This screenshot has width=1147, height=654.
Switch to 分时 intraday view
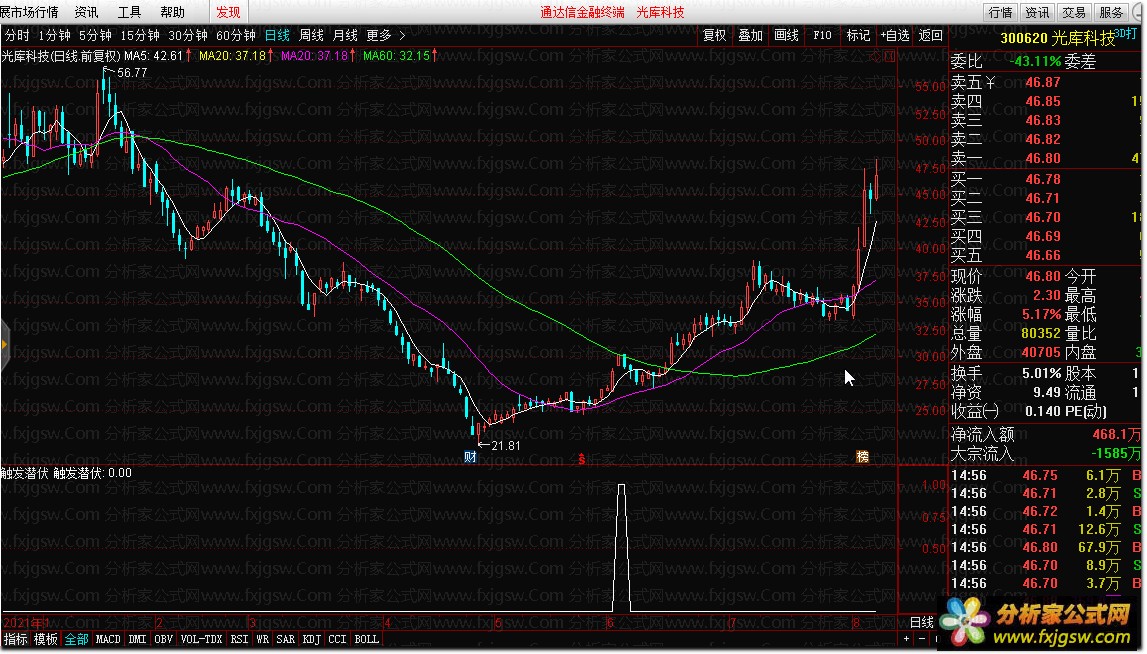pos(17,35)
